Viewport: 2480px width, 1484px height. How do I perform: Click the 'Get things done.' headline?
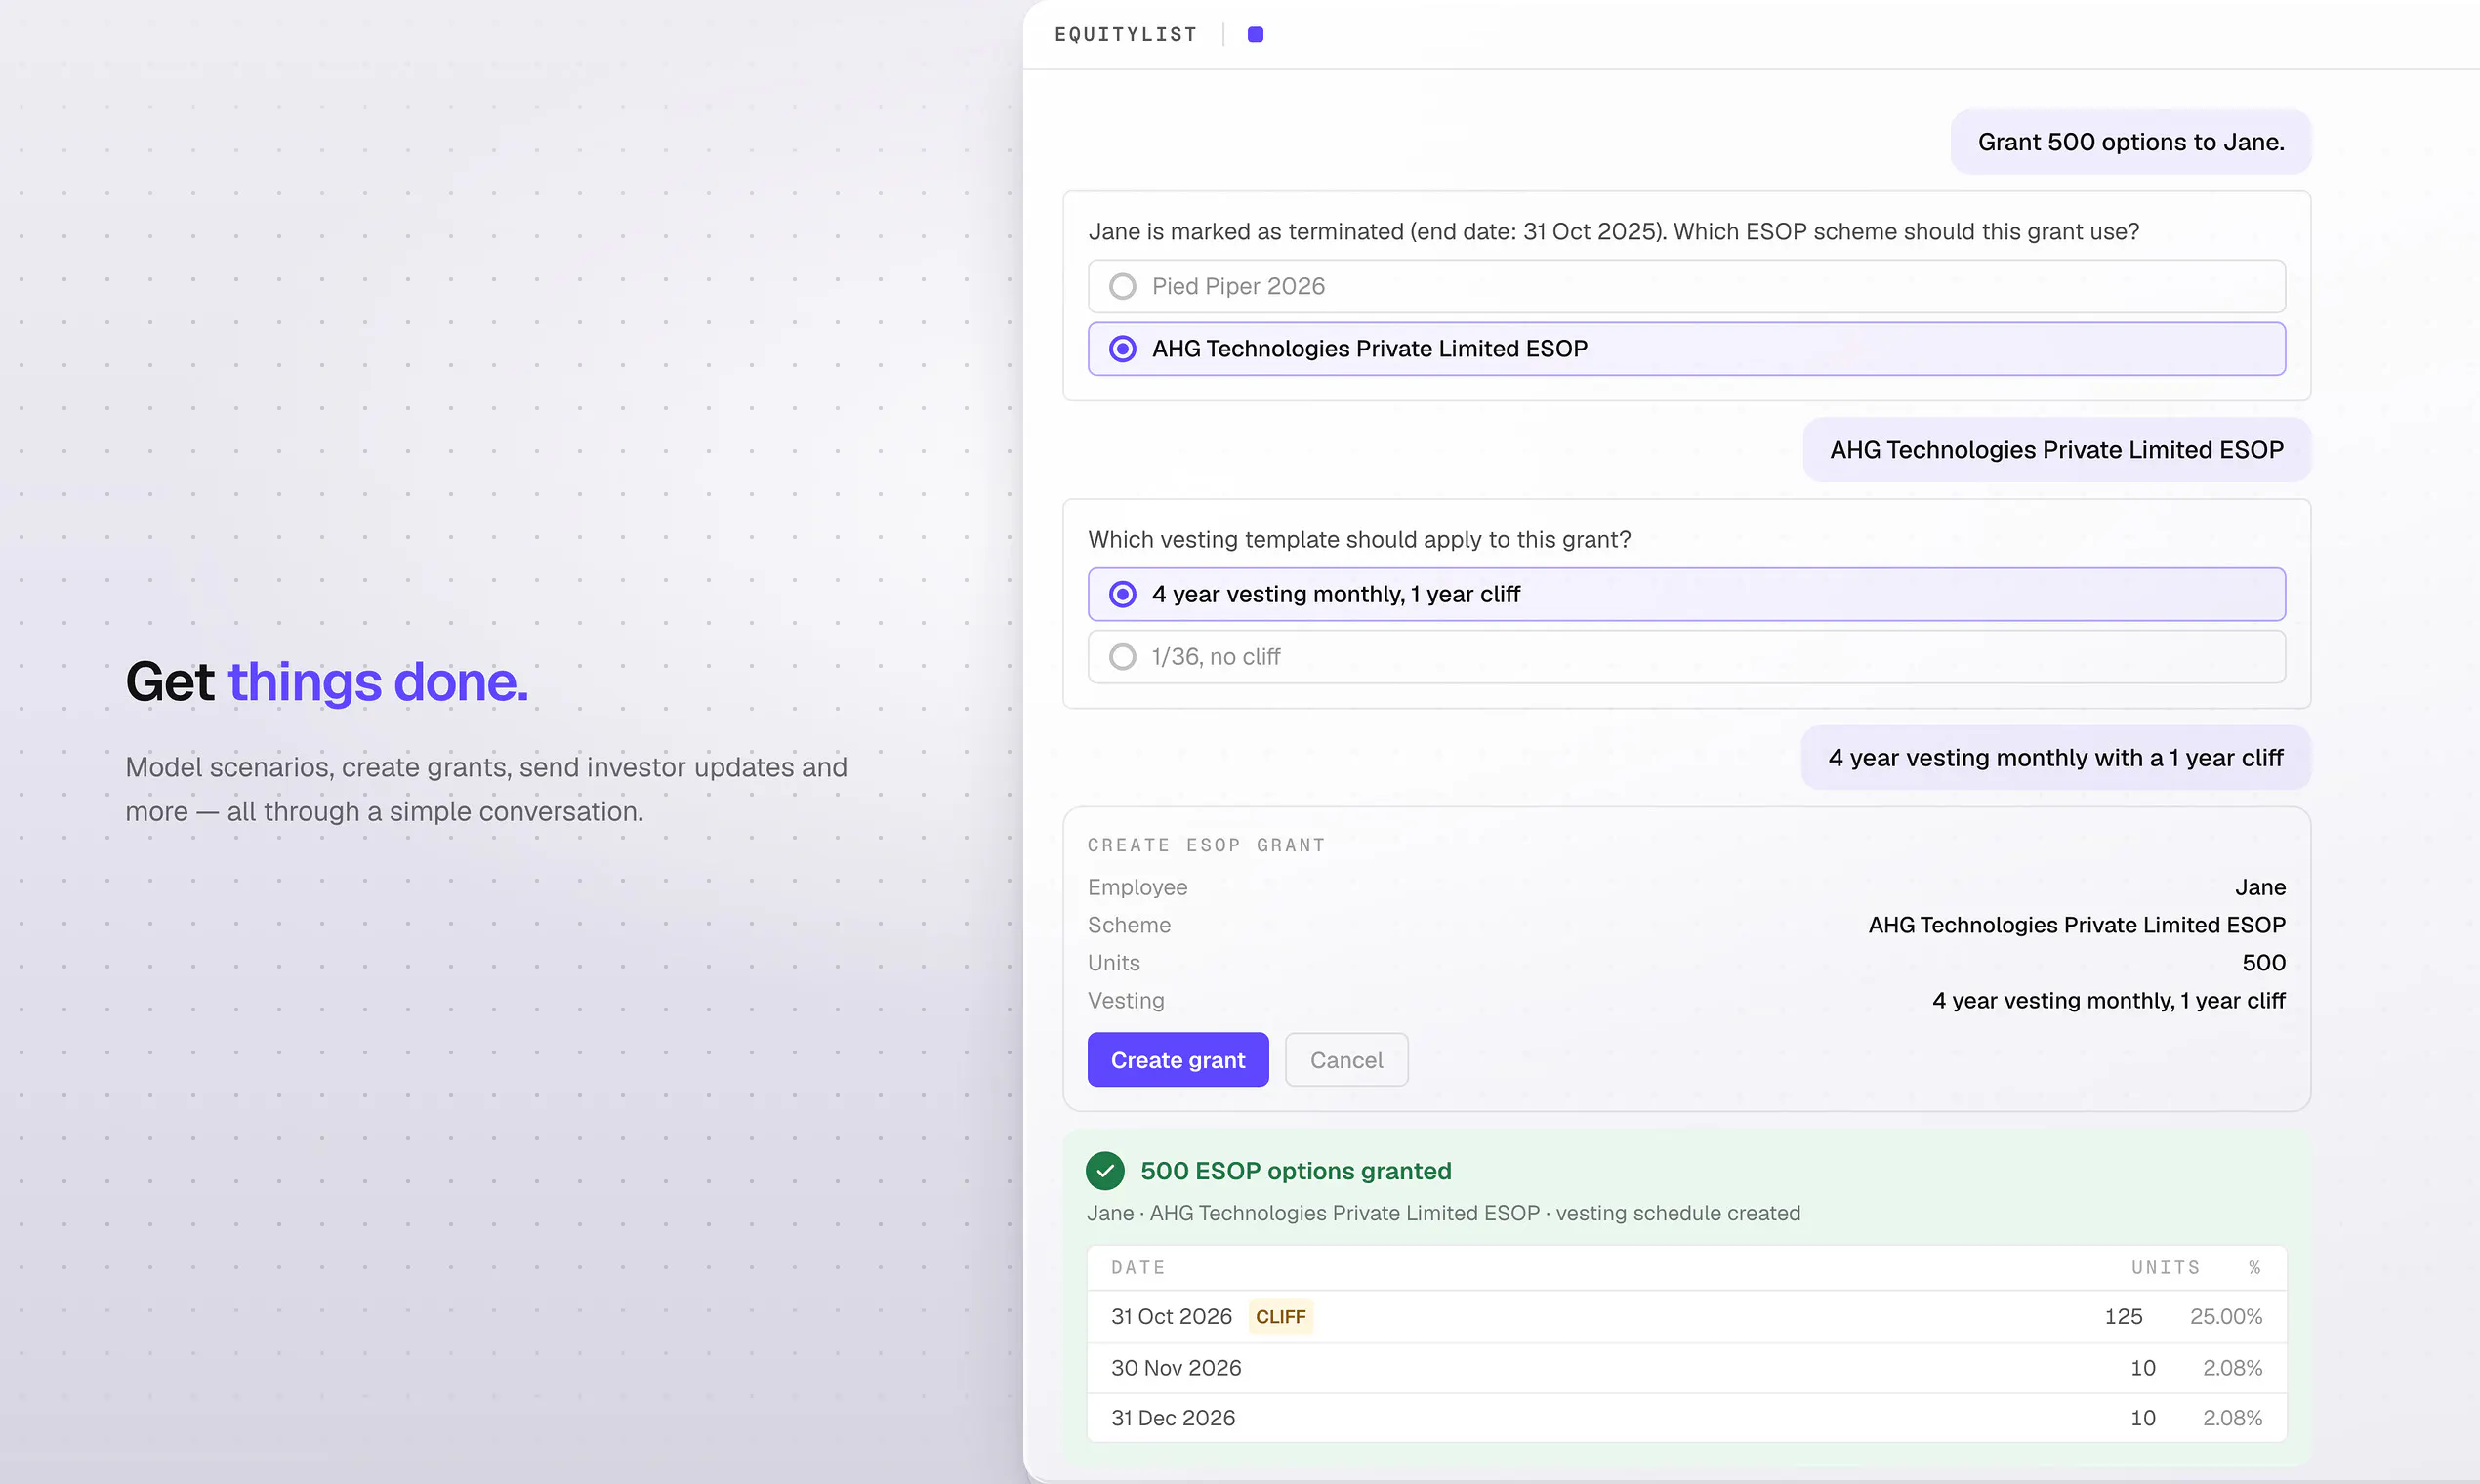pos(327,682)
